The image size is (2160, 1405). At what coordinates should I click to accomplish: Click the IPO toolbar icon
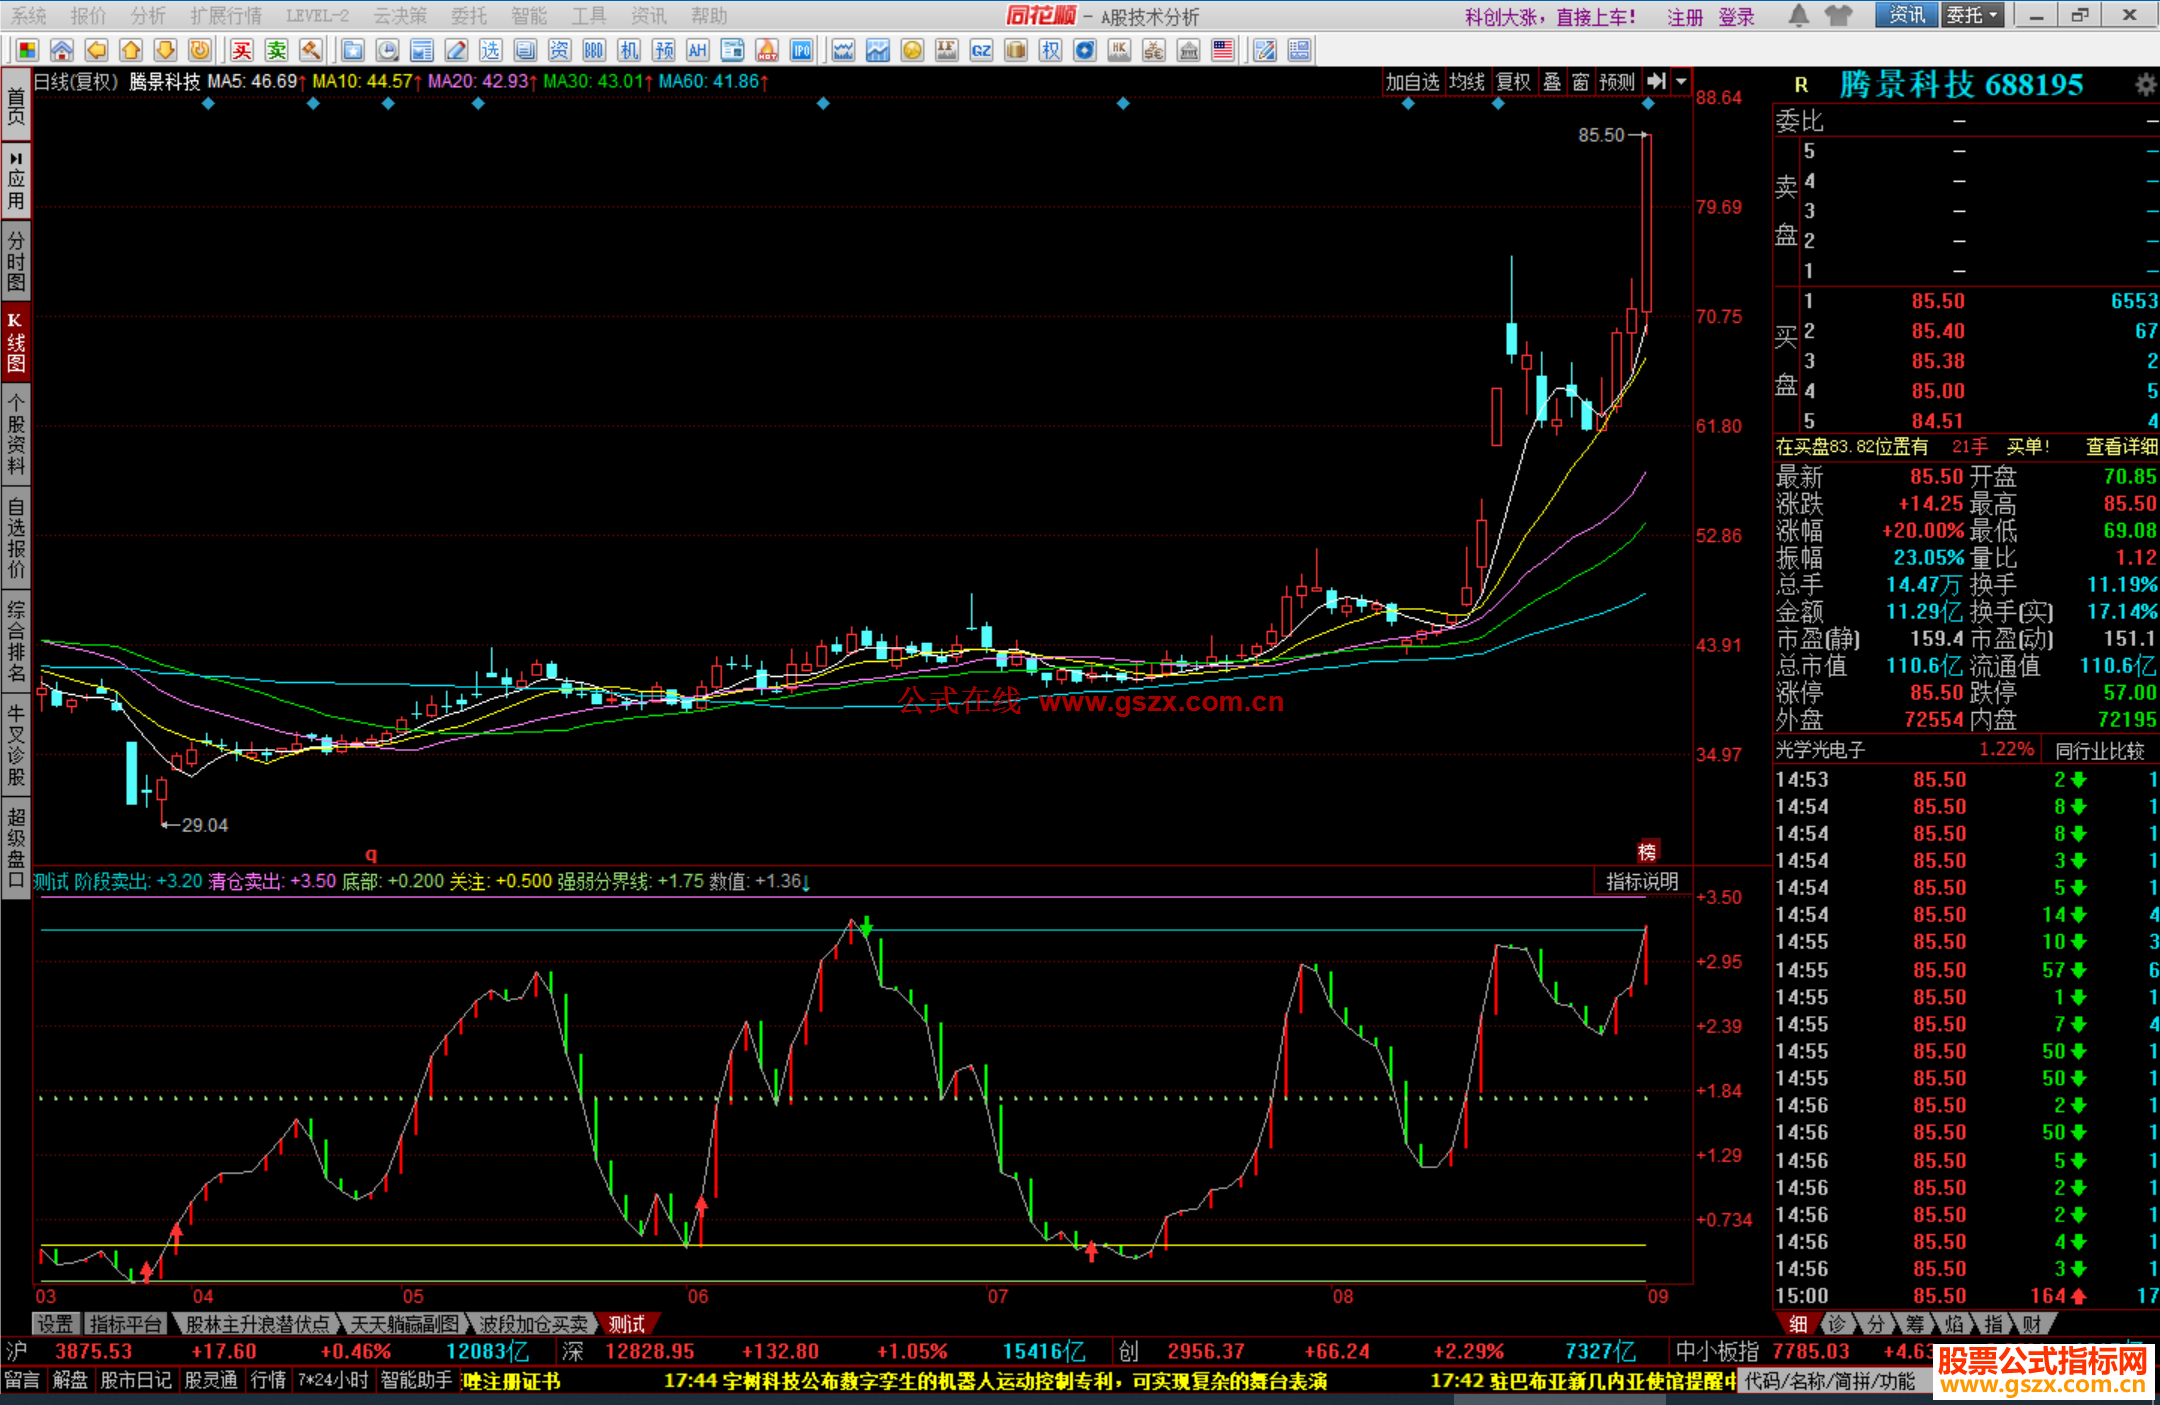tap(801, 51)
